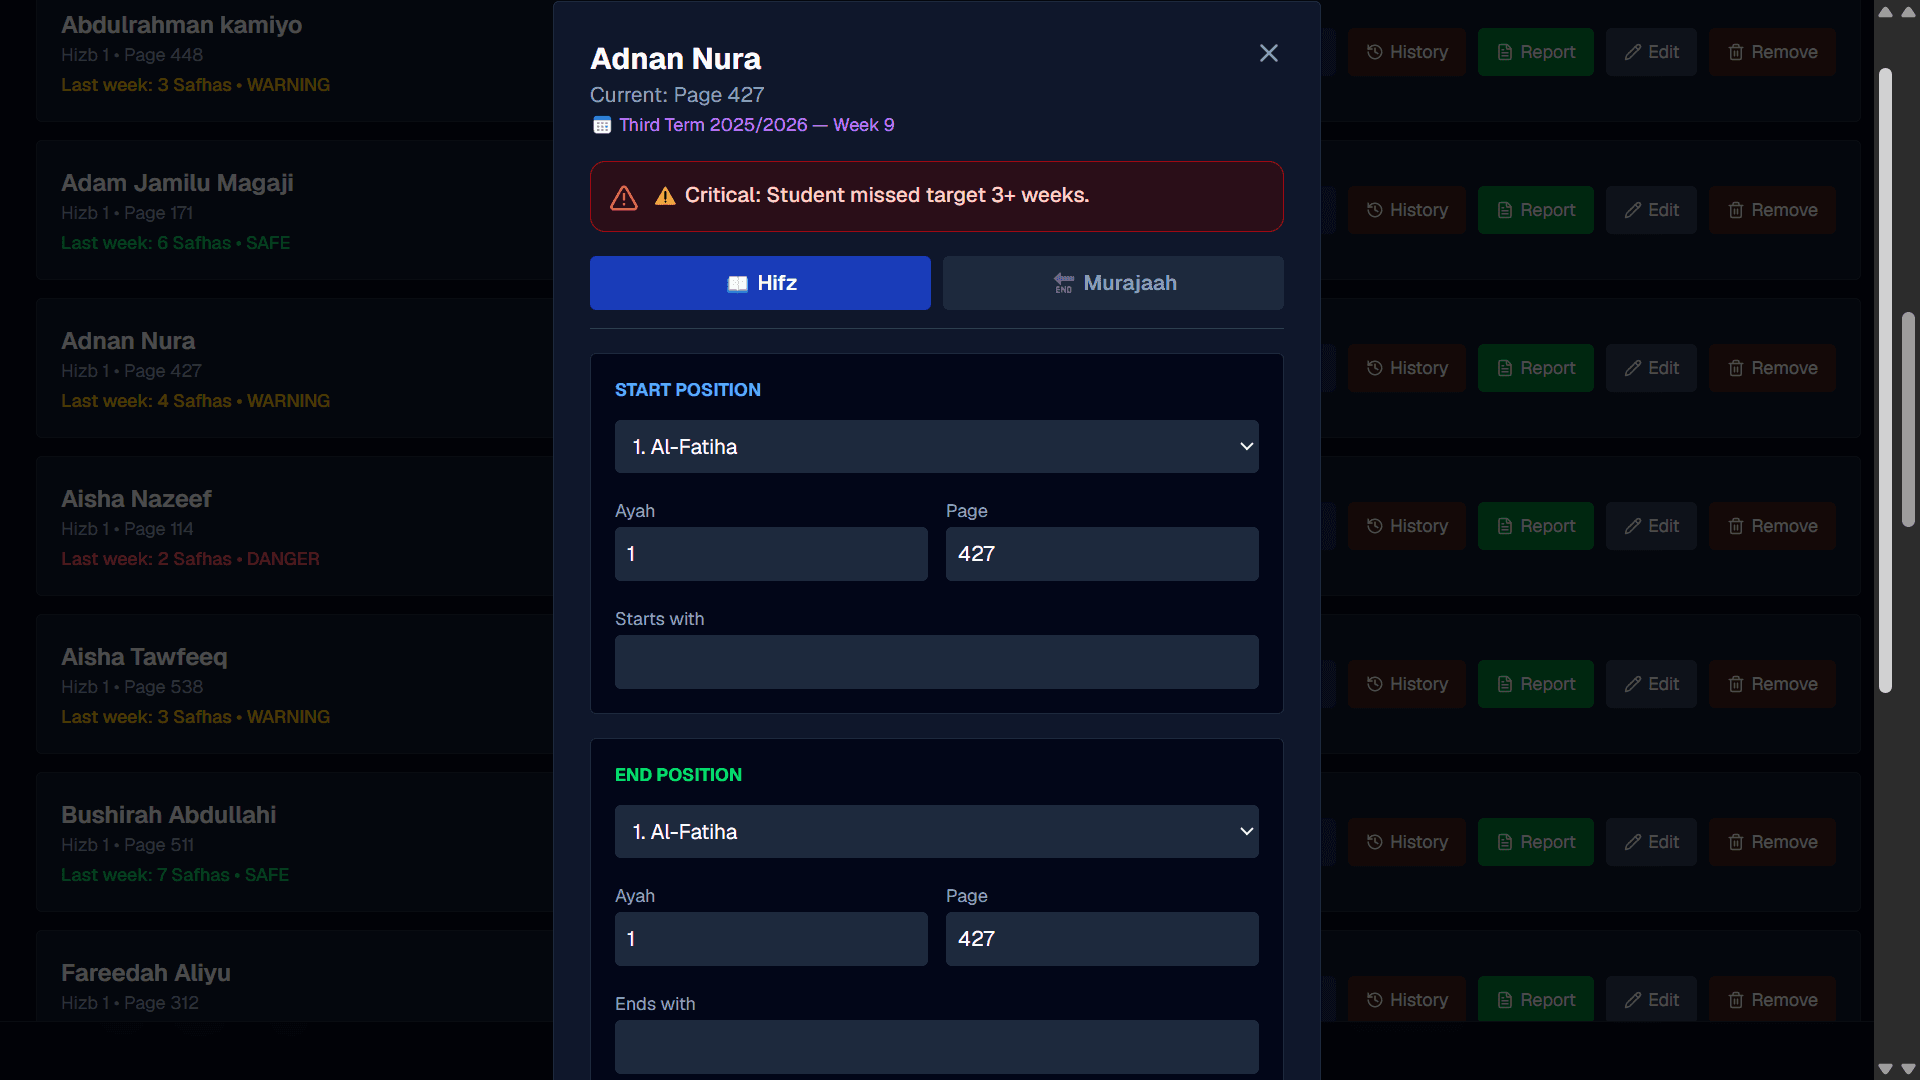The width and height of the screenshot is (1920, 1080).
Task: Open Report for Adam Jamilu Magaji
Action: point(1536,210)
